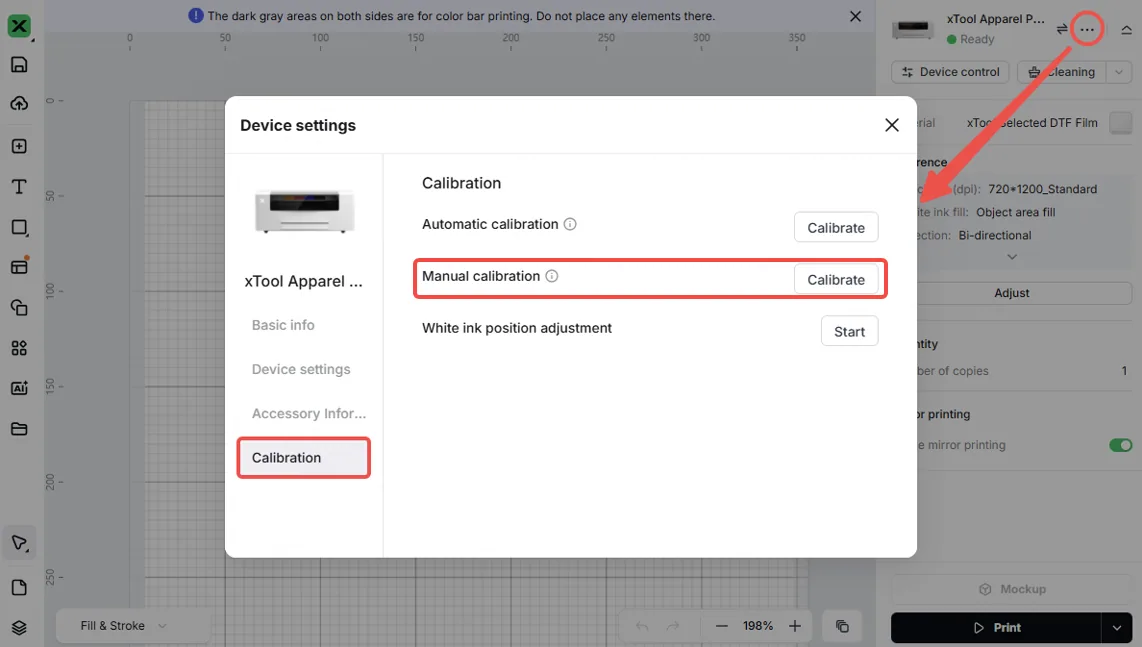Click the Object area fill value
The height and width of the screenshot is (647, 1142).
point(1015,213)
